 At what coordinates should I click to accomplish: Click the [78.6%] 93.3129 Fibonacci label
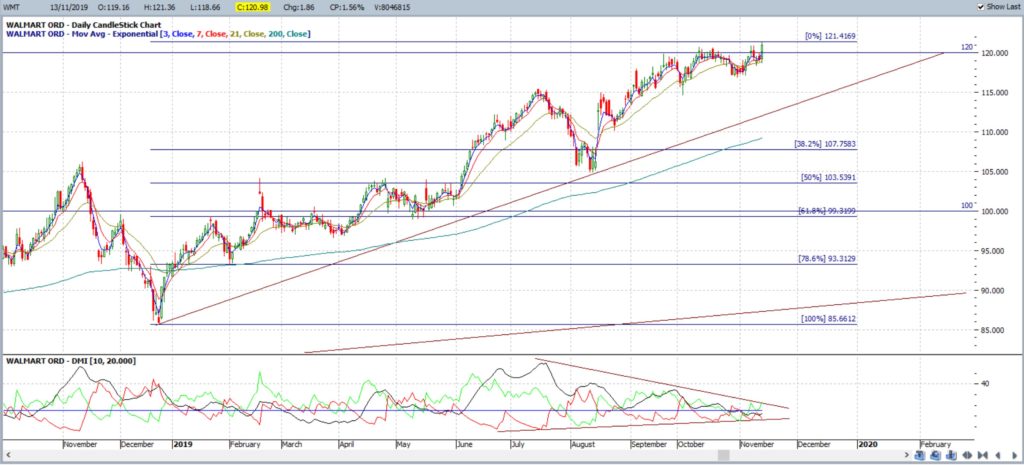click(827, 259)
